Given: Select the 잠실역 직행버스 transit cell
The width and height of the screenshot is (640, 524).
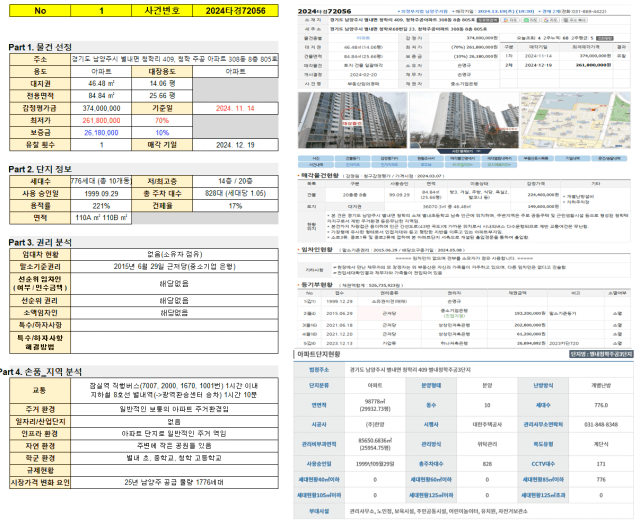Looking at the screenshot, I should pyautogui.click(x=175, y=391).
